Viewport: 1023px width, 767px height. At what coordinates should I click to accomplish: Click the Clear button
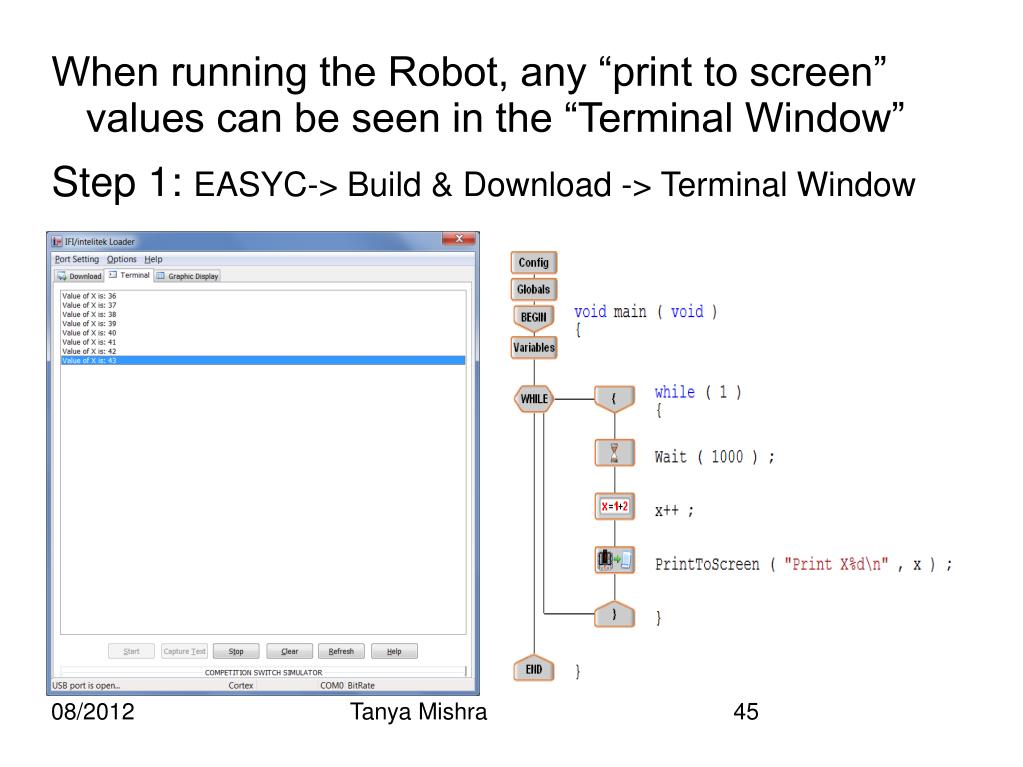[290, 651]
